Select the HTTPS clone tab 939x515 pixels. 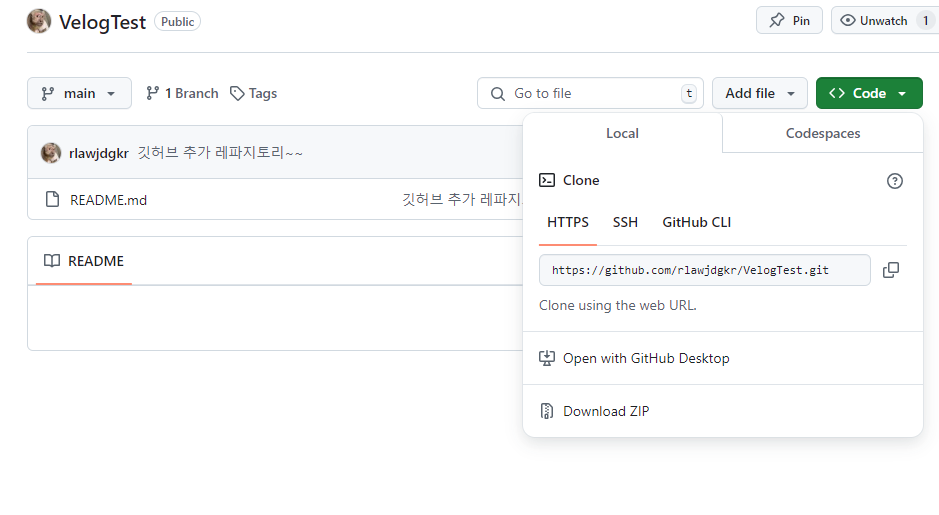(568, 222)
